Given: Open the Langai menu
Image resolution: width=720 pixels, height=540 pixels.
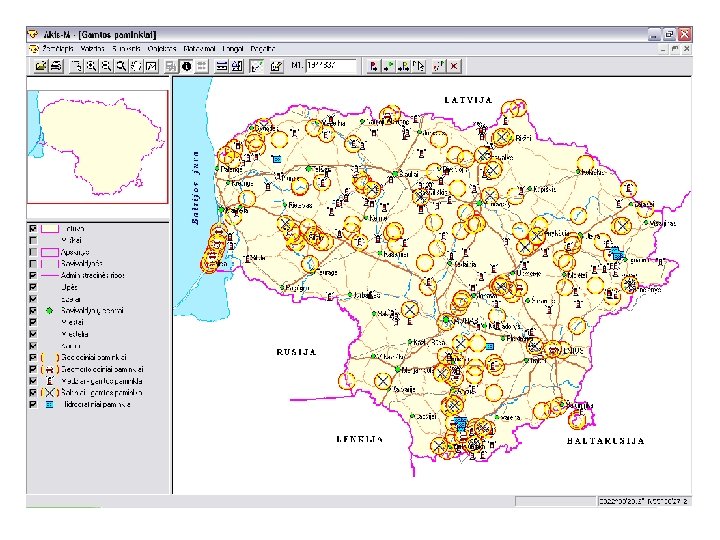Looking at the screenshot, I should click(233, 49).
